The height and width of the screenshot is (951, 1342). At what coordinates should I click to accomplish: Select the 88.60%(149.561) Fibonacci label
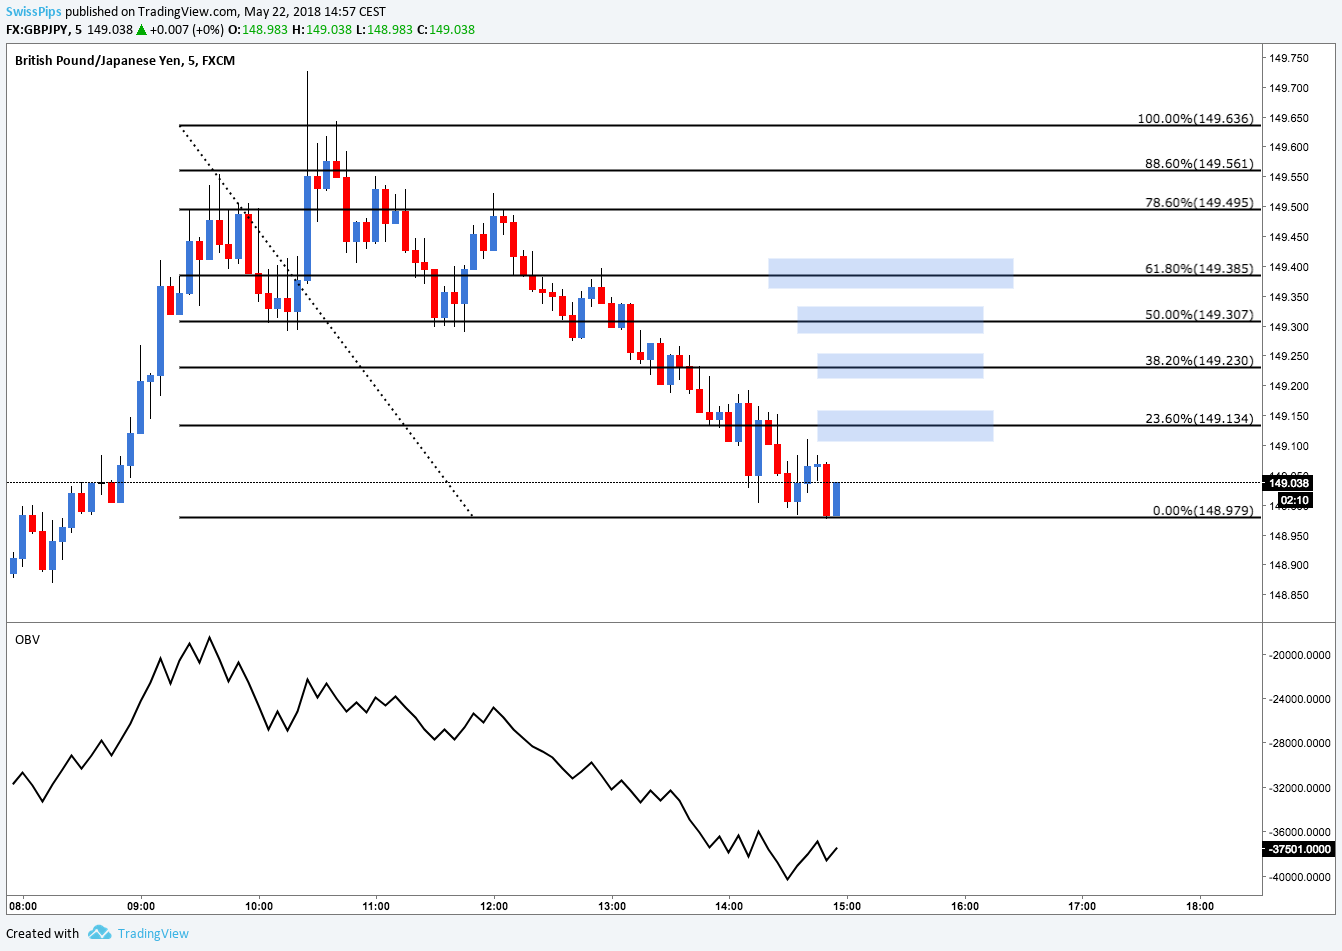(1199, 164)
